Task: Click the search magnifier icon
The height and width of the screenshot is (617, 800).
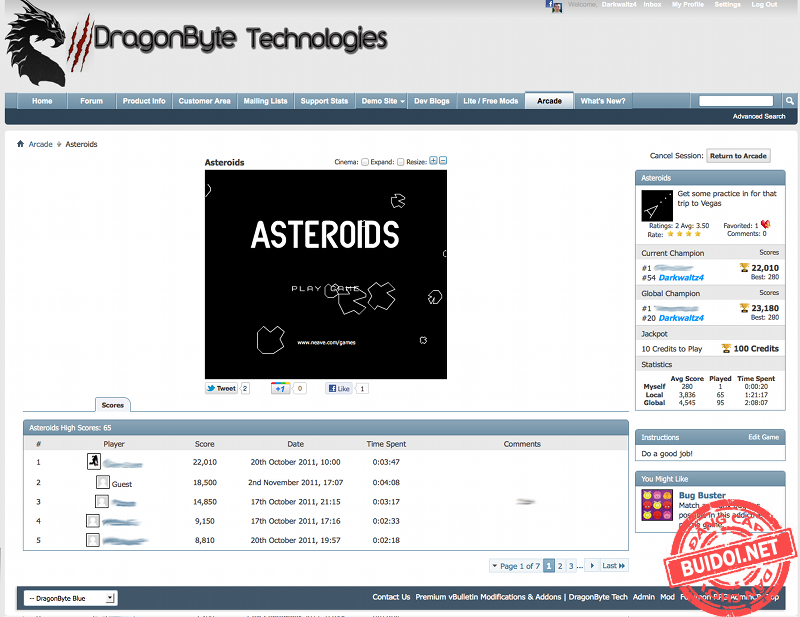Action: pyautogui.click(x=789, y=101)
